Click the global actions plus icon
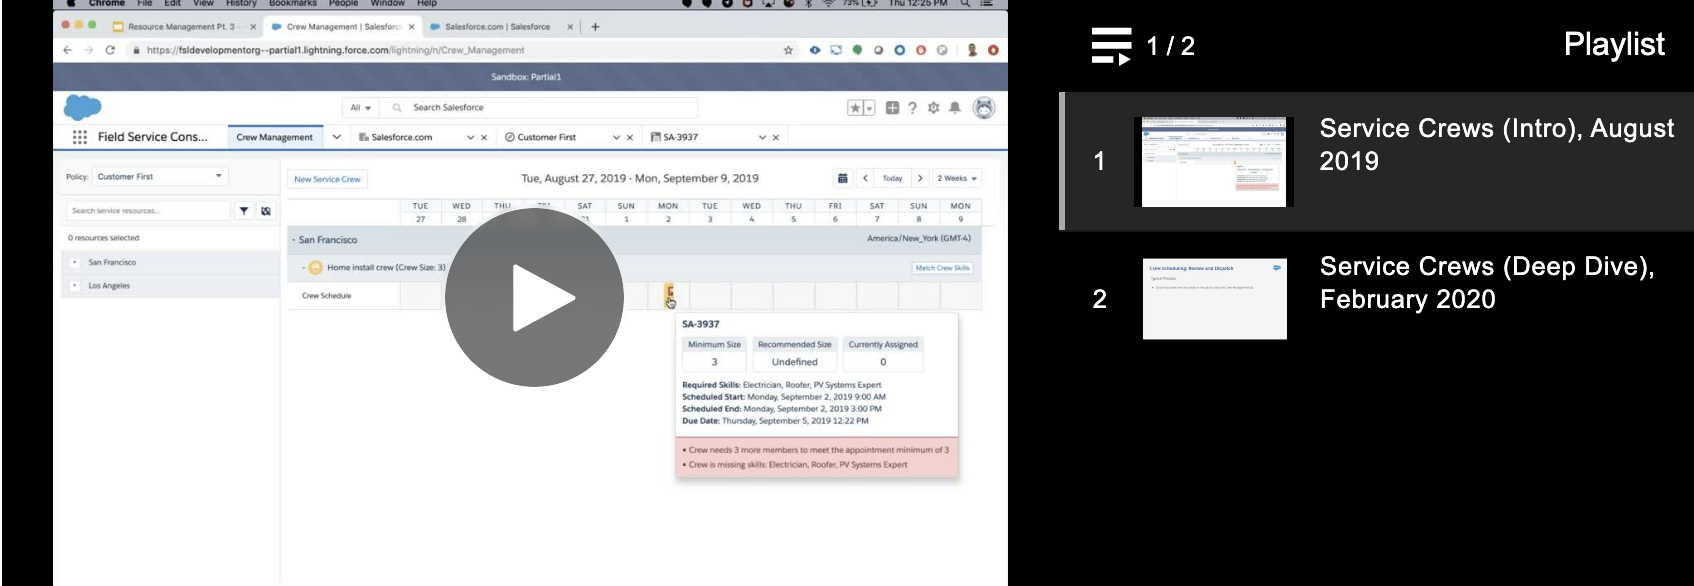The height and width of the screenshot is (586, 1694). pyautogui.click(x=892, y=108)
